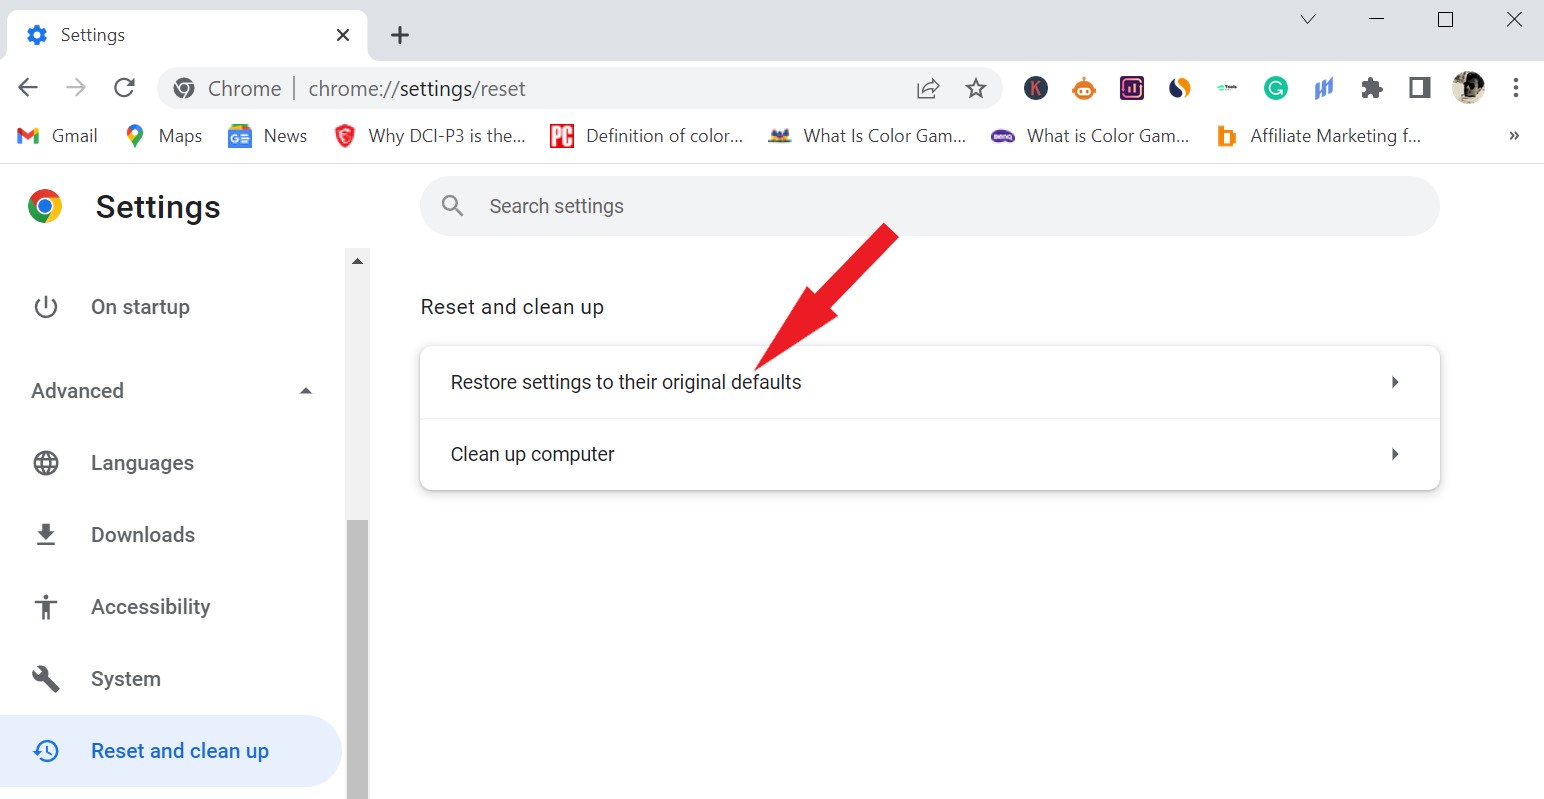The height and width of the screenshot is (799, 1544).
Task: Reload the current page
Action: click(124, 87)
